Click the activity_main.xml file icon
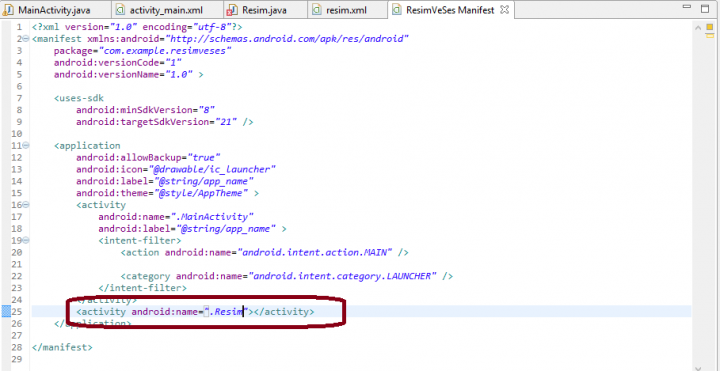 click(x=121, y=10)
